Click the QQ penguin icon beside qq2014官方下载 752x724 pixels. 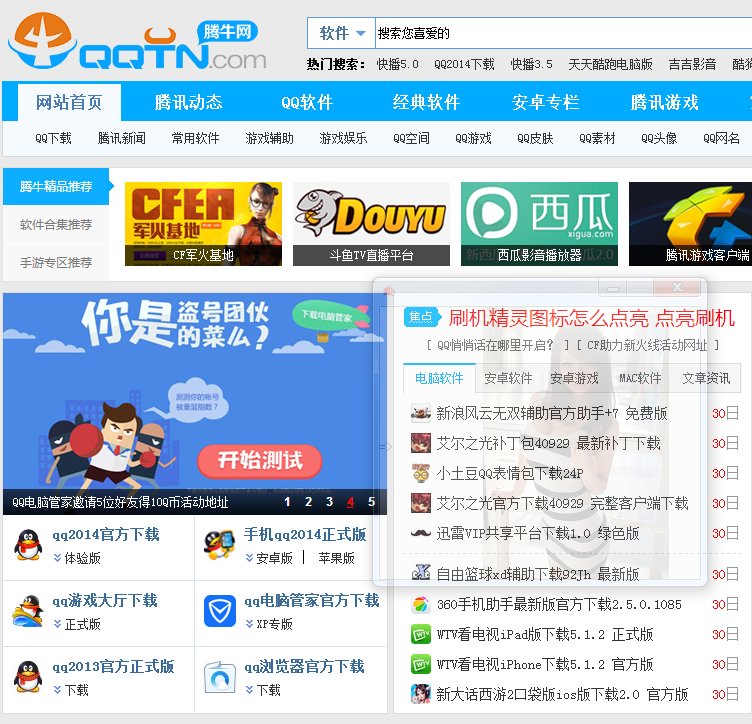pyautogui.click(x=28, y=545)
